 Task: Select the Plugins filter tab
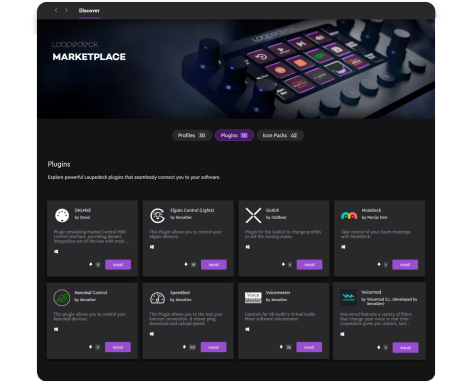click(234, 135)
